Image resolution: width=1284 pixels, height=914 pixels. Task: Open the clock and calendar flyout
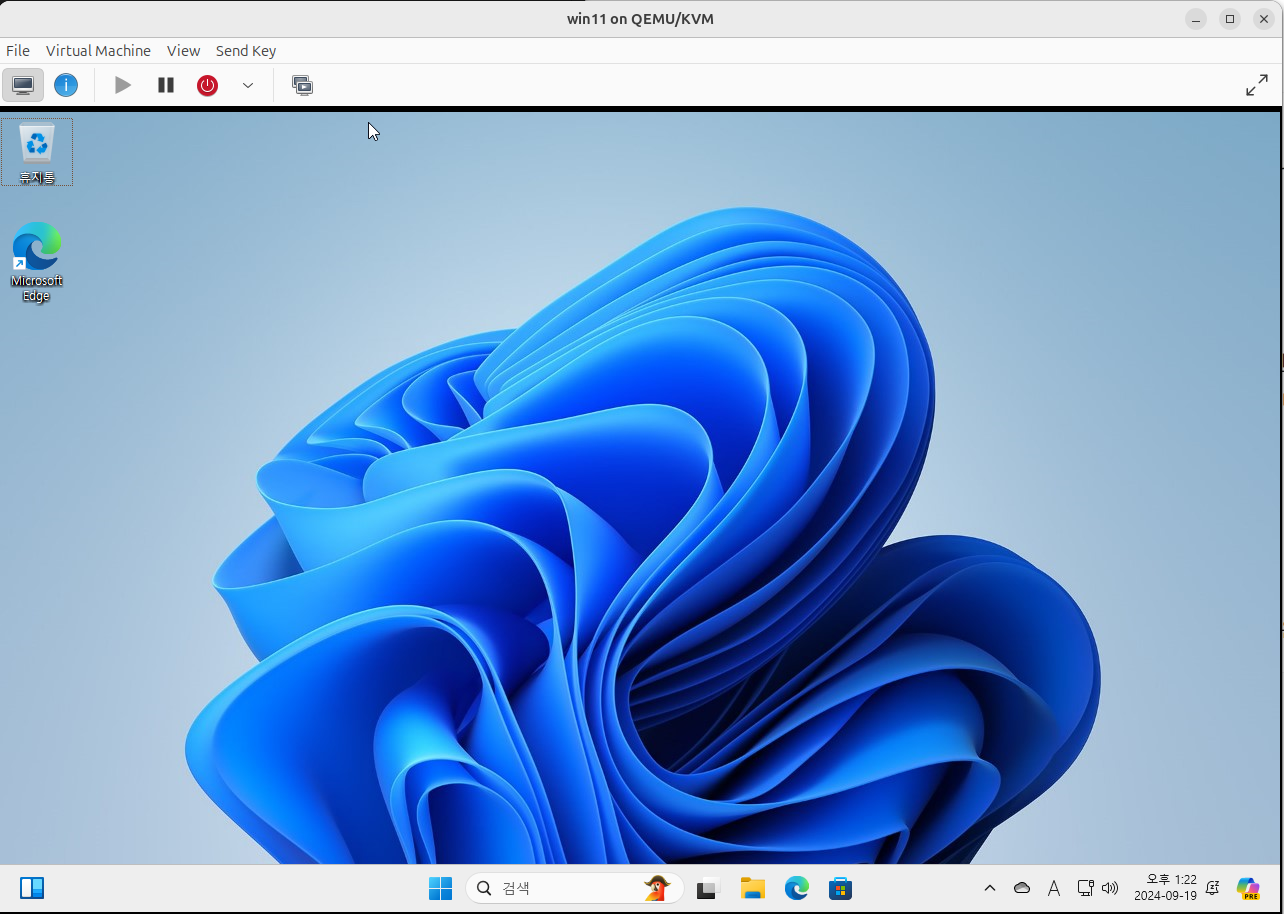1165,888
